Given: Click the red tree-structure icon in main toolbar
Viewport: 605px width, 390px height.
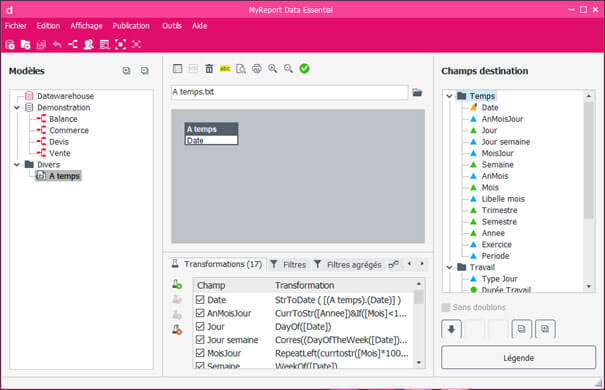Looking at the screenshot, I should coord(73,45).
